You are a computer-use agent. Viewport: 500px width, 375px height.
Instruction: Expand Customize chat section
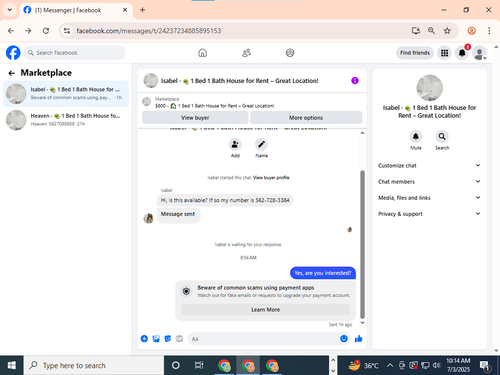click(429, 165)
